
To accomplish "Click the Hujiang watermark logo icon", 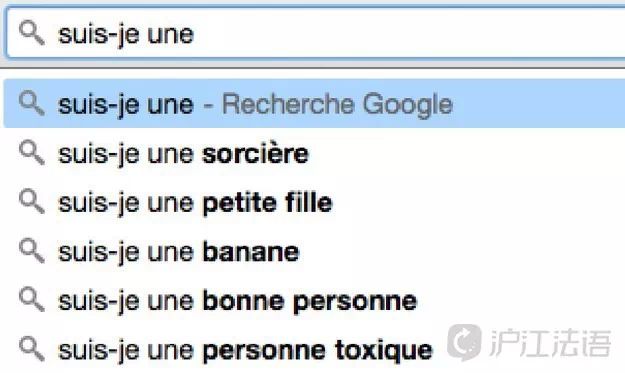I will click(x=464, y=342).
